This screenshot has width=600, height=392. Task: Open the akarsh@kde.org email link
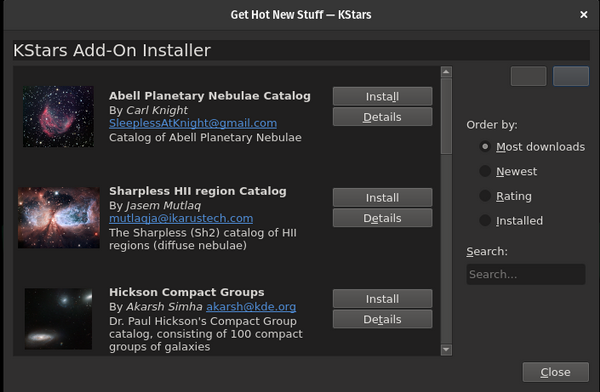[x=251, y=307]
